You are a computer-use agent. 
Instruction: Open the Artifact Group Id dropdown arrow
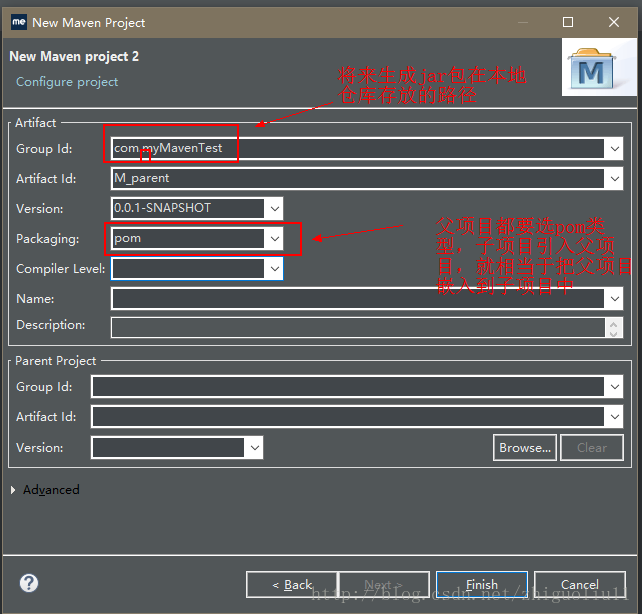point(614,149)
